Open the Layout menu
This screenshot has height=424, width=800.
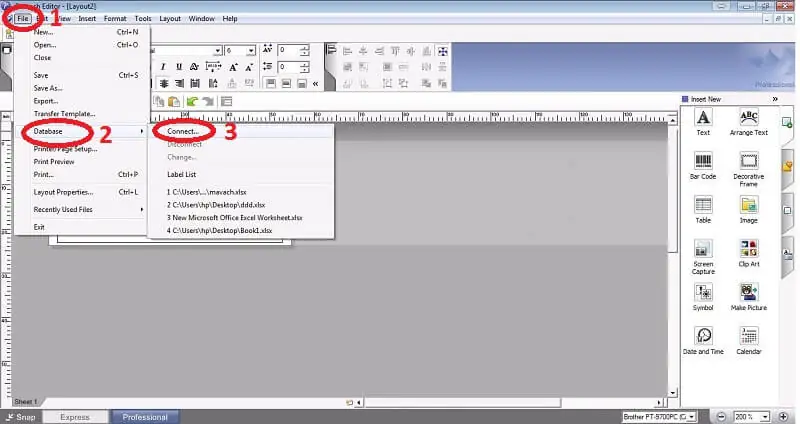point(170,18)
